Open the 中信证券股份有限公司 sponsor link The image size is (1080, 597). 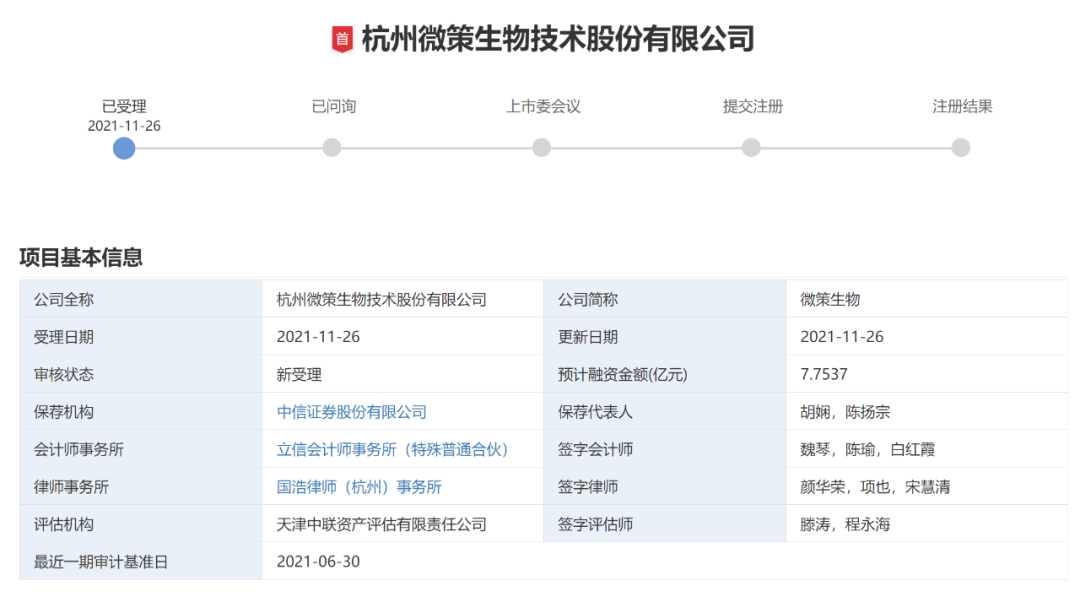point(352,412)
